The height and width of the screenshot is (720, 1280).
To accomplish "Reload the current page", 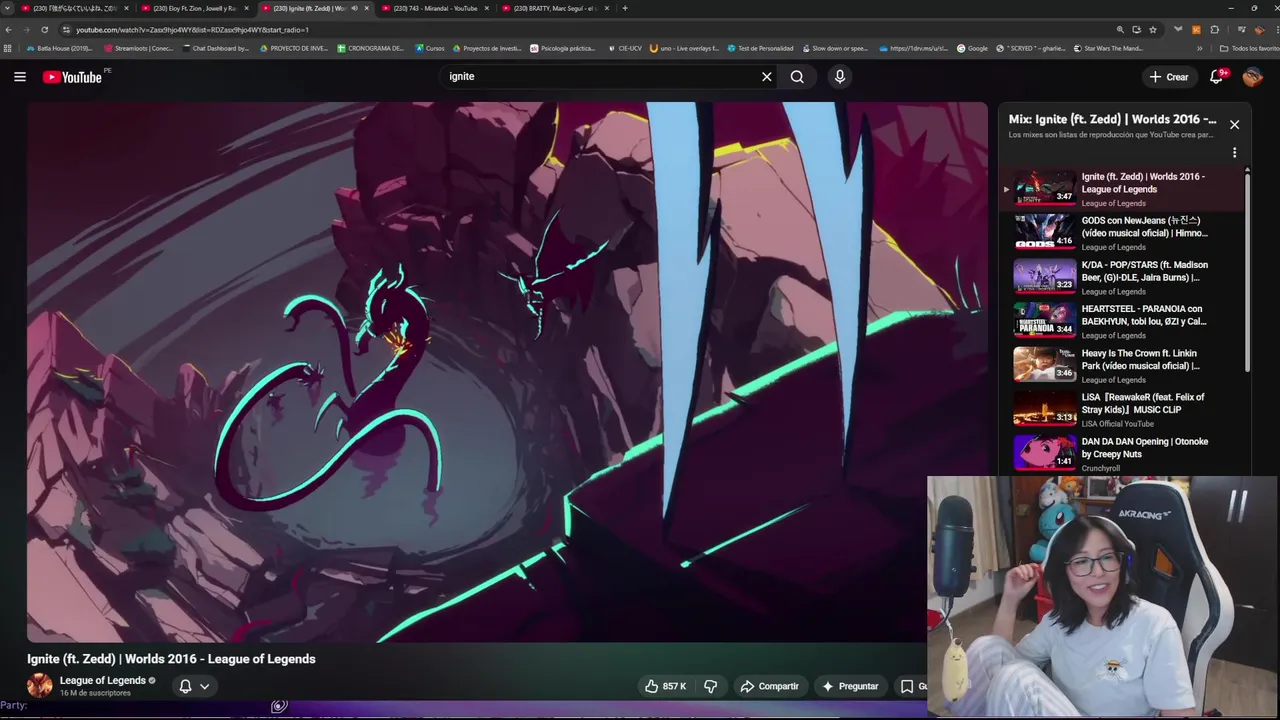I will pyautogui.click(x=45, y=30).
